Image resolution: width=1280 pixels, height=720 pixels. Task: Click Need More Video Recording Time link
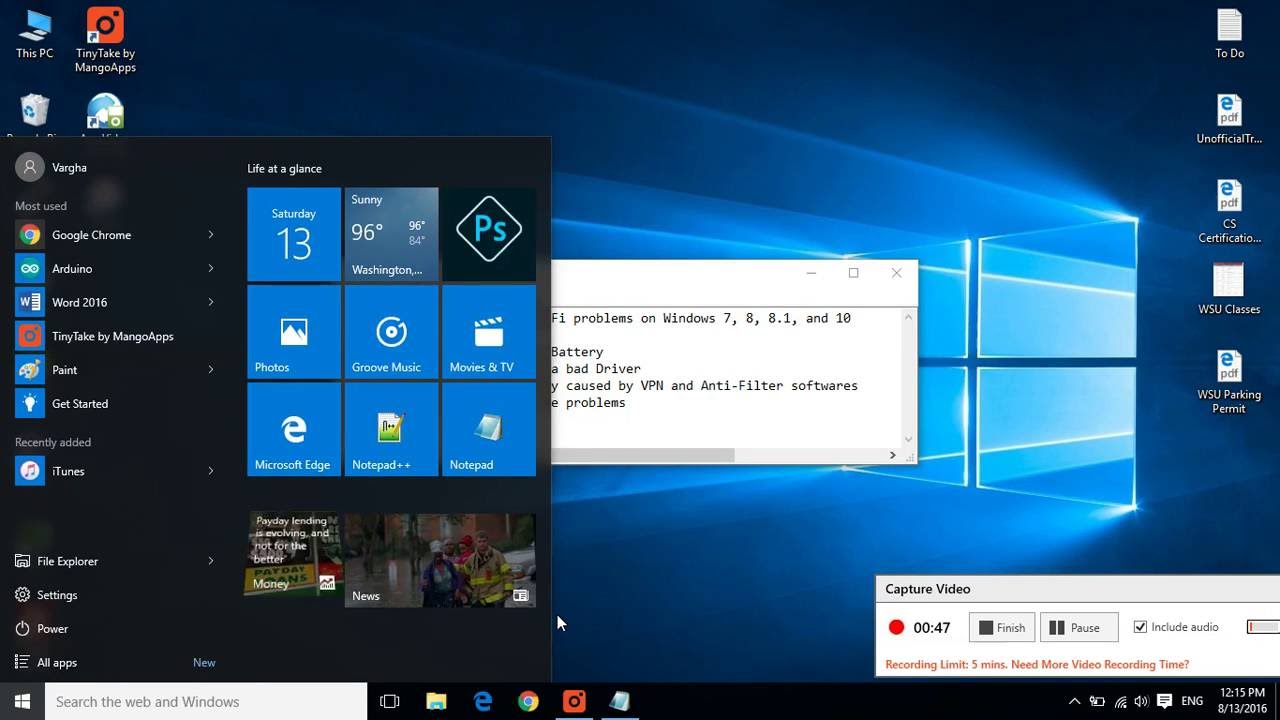click(1099, 664)
